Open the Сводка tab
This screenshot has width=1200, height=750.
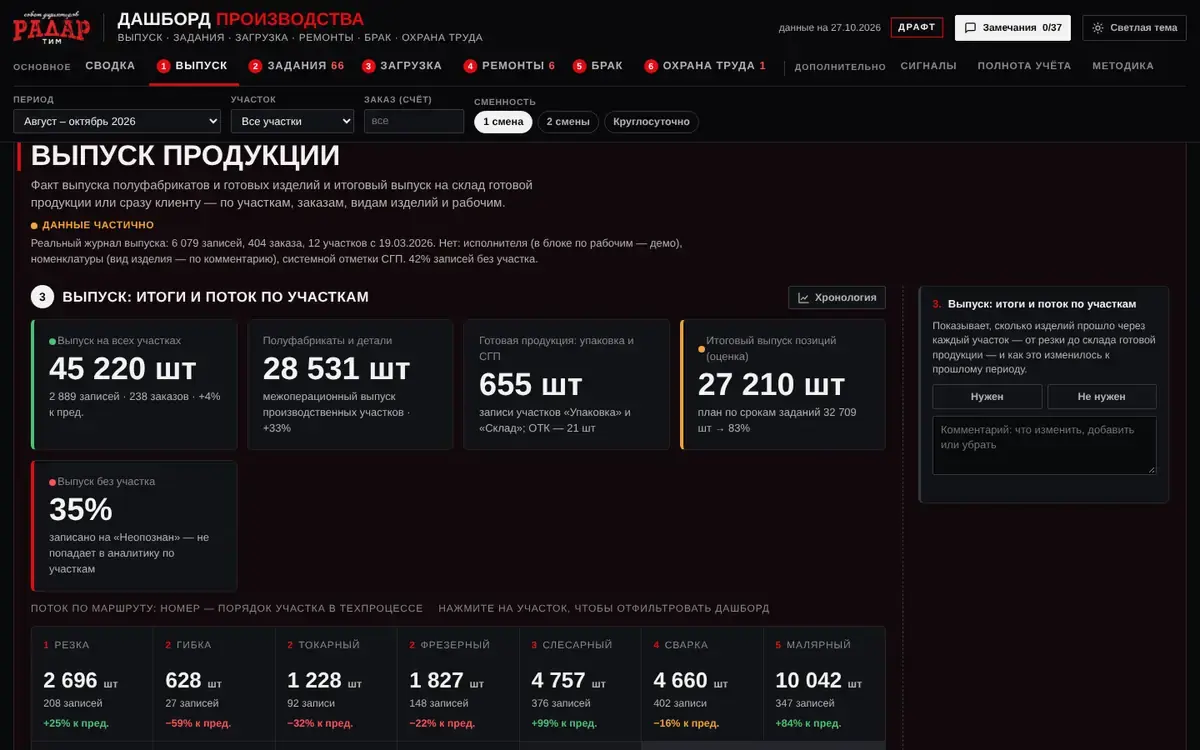[110, 66]
